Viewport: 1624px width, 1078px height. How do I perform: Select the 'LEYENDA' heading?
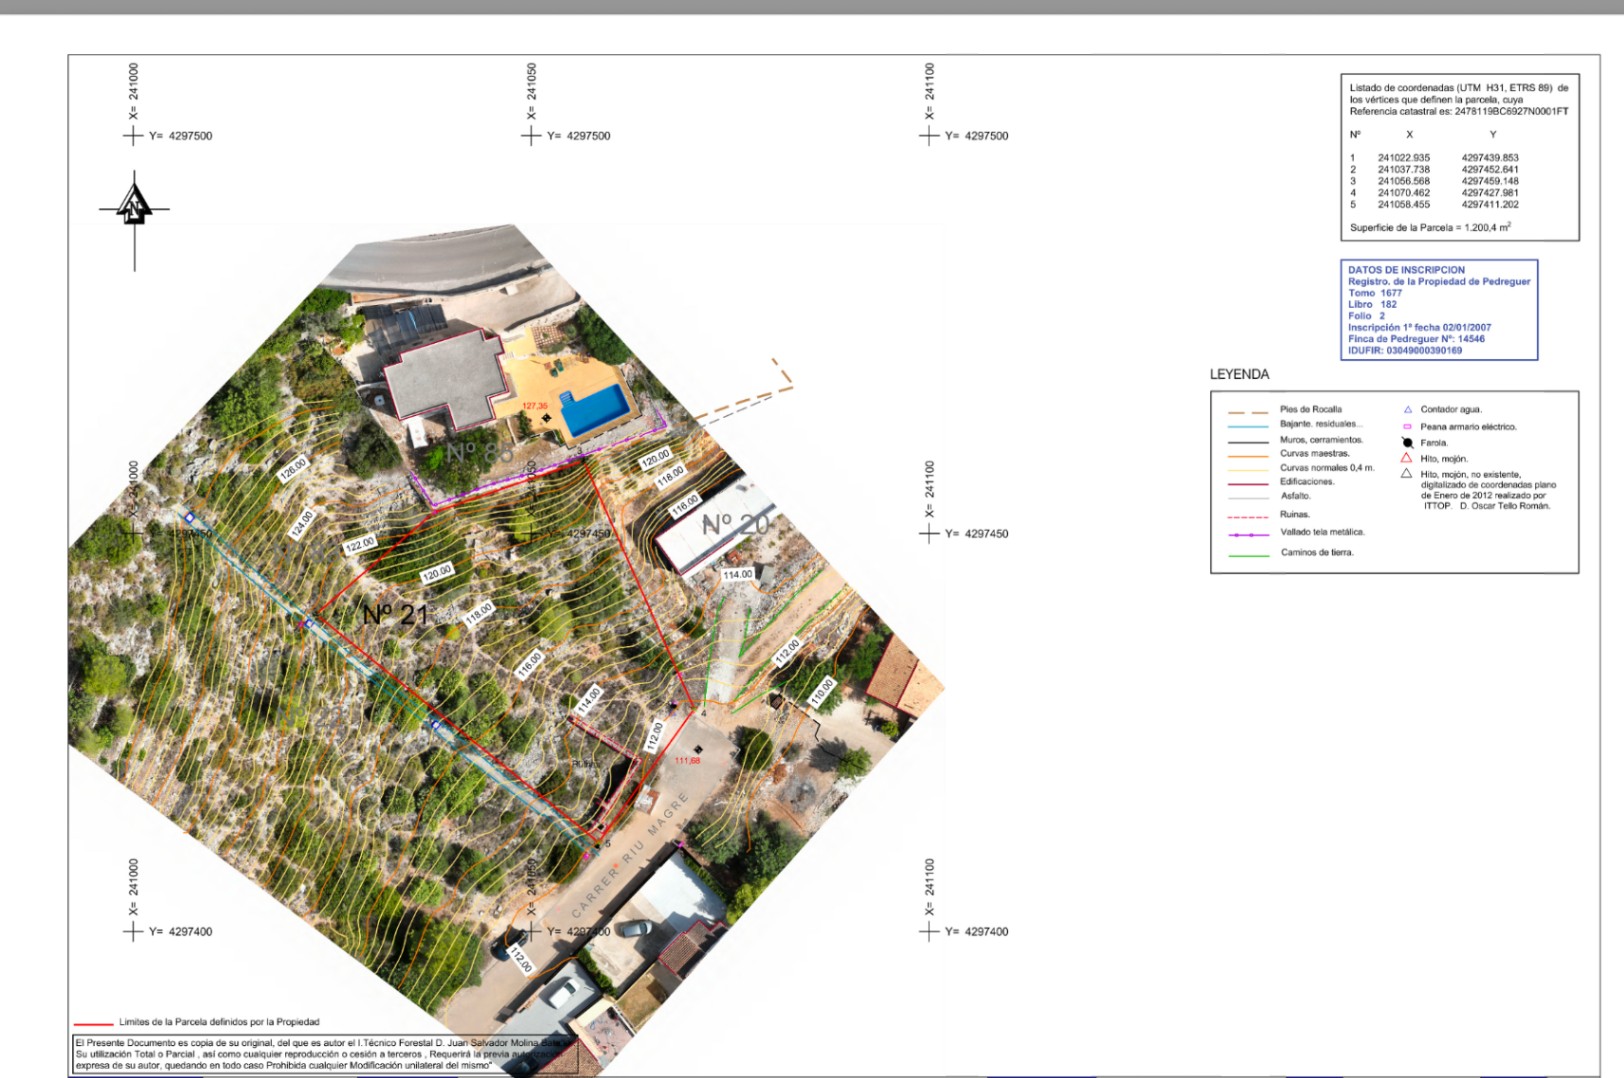point(1239,374)
